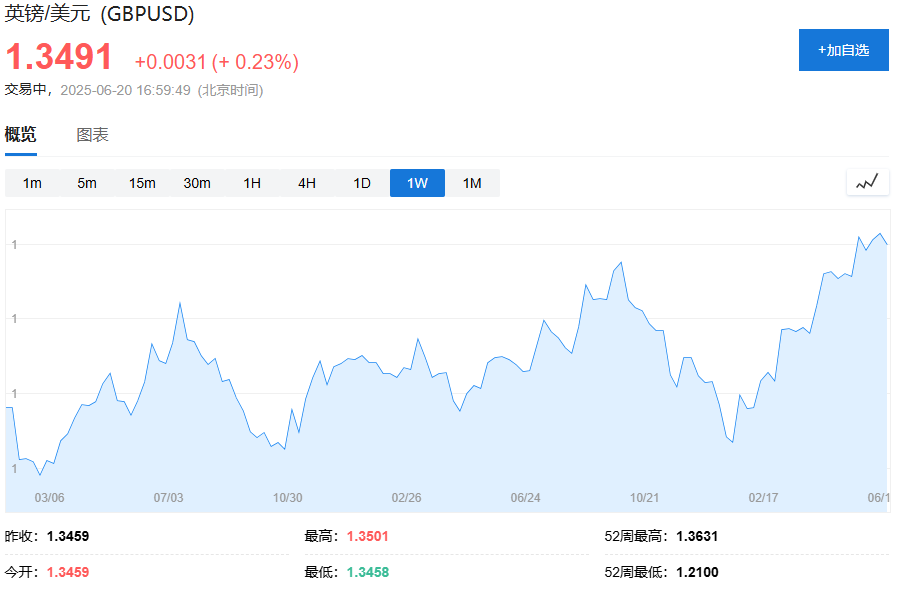This screenshot has width=899, height=589.
Task: Click the 06/24 date label on chart
Action: point(525,497)
